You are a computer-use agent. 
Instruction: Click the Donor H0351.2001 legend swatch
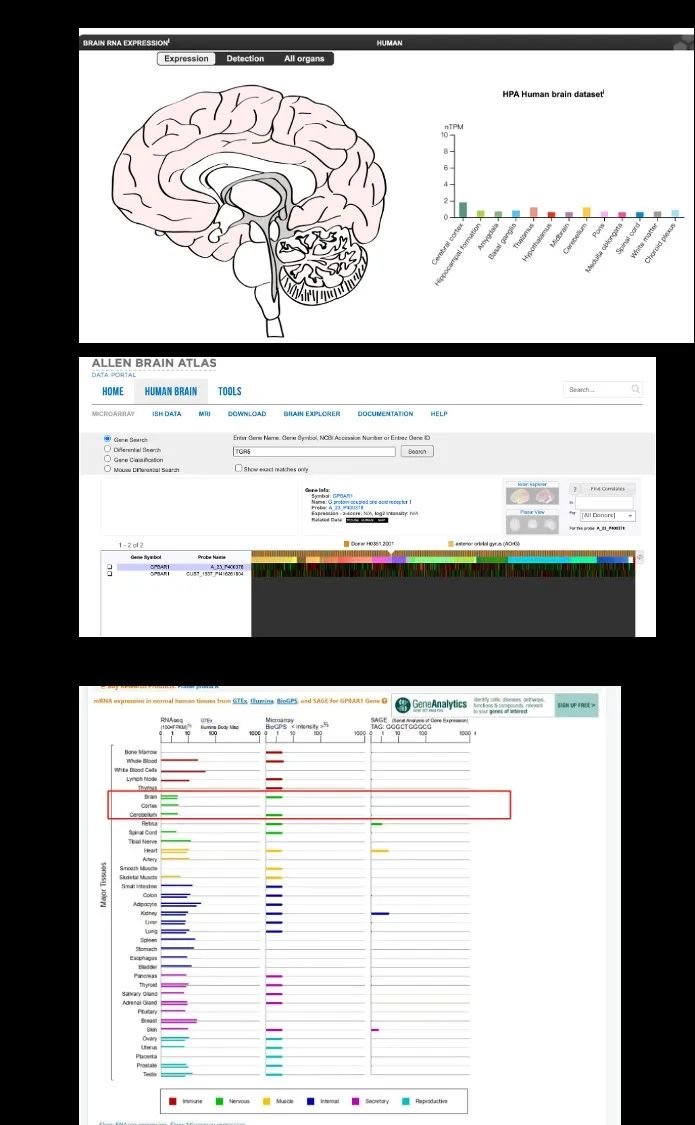[x=346, y=544]
